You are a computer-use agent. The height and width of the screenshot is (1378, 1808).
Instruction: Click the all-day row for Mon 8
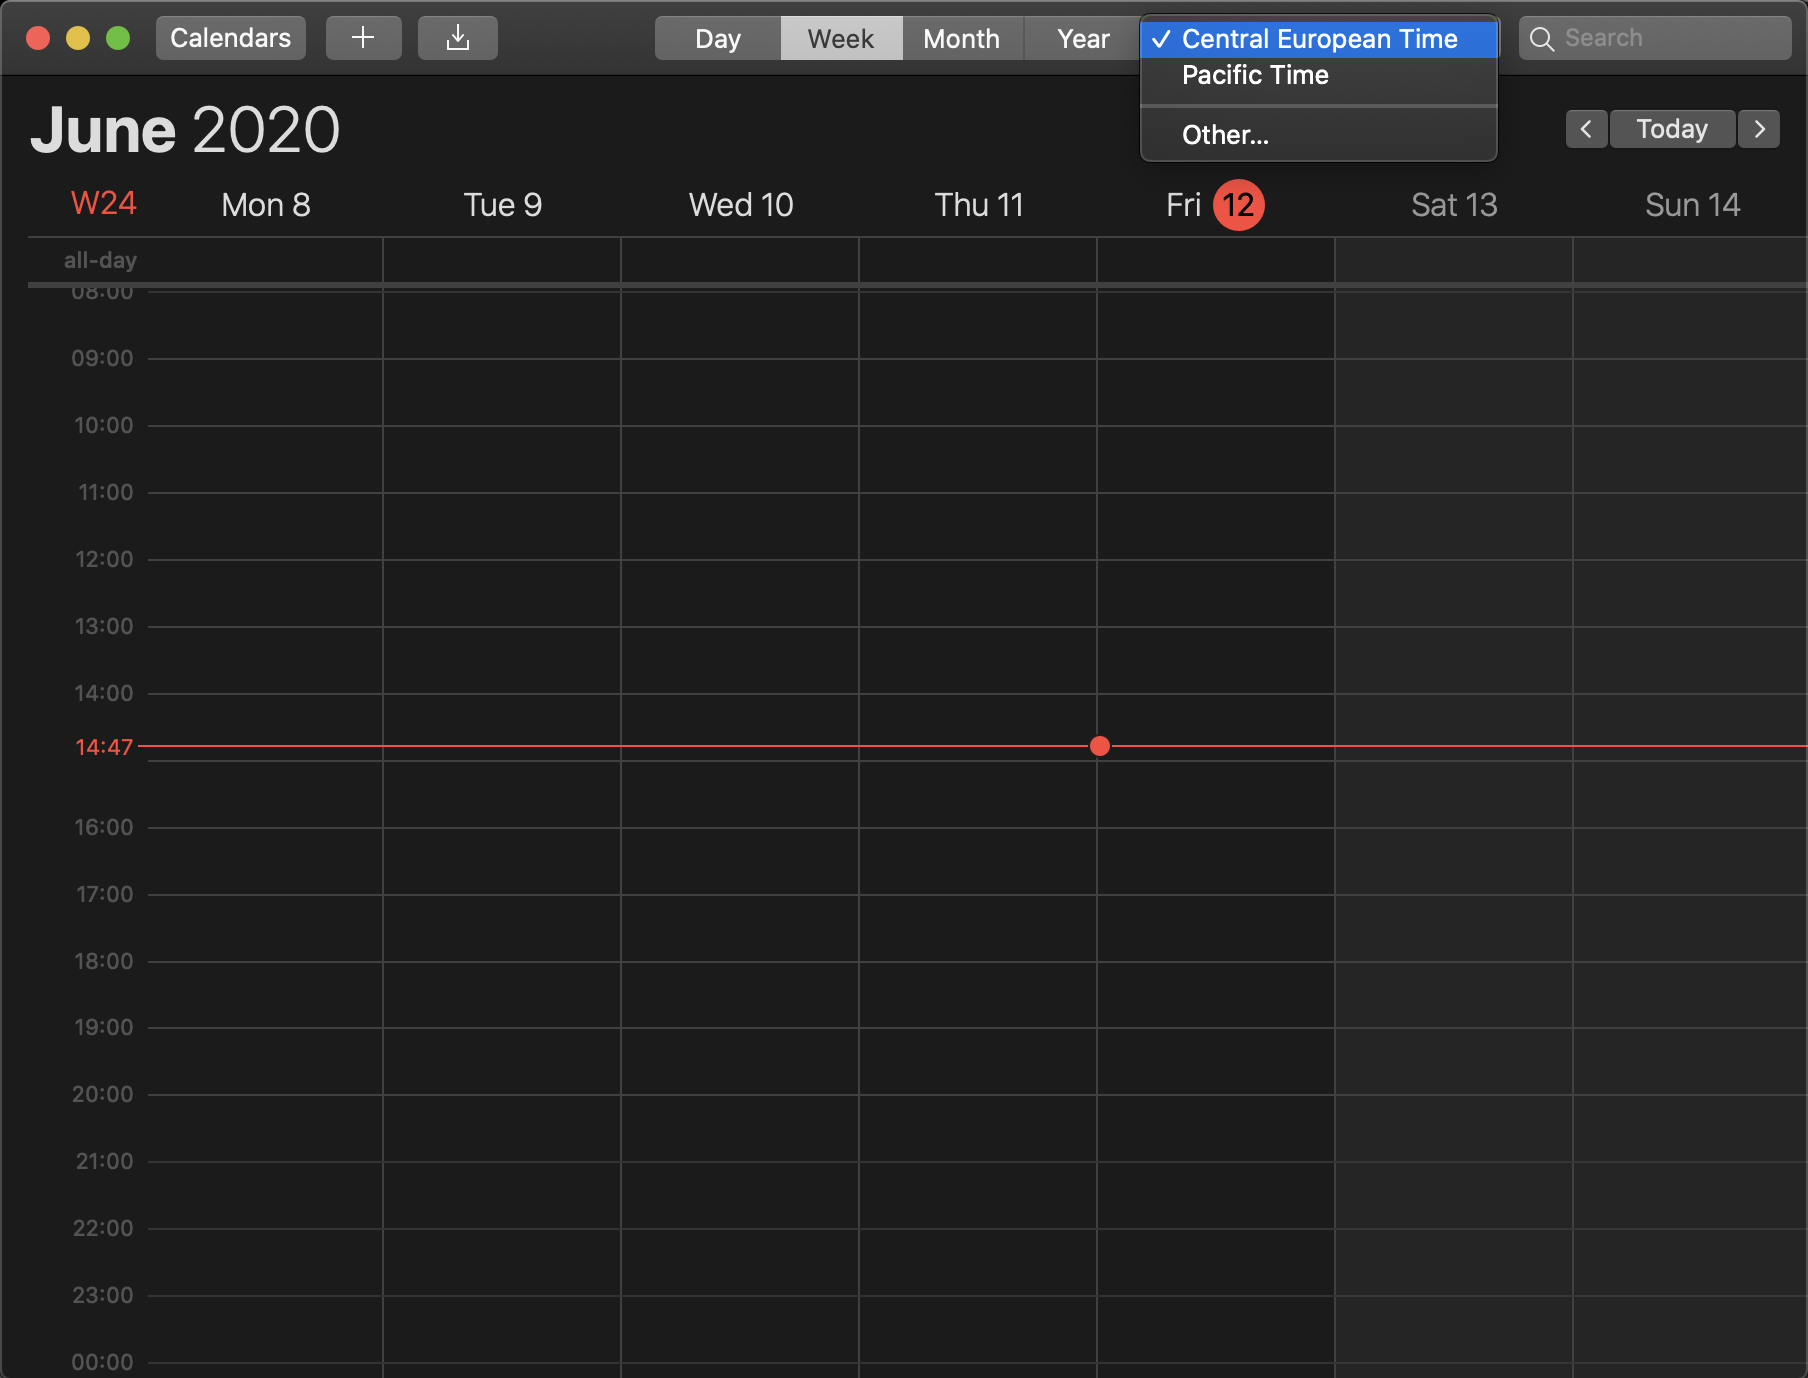click(x=265, y=261)
